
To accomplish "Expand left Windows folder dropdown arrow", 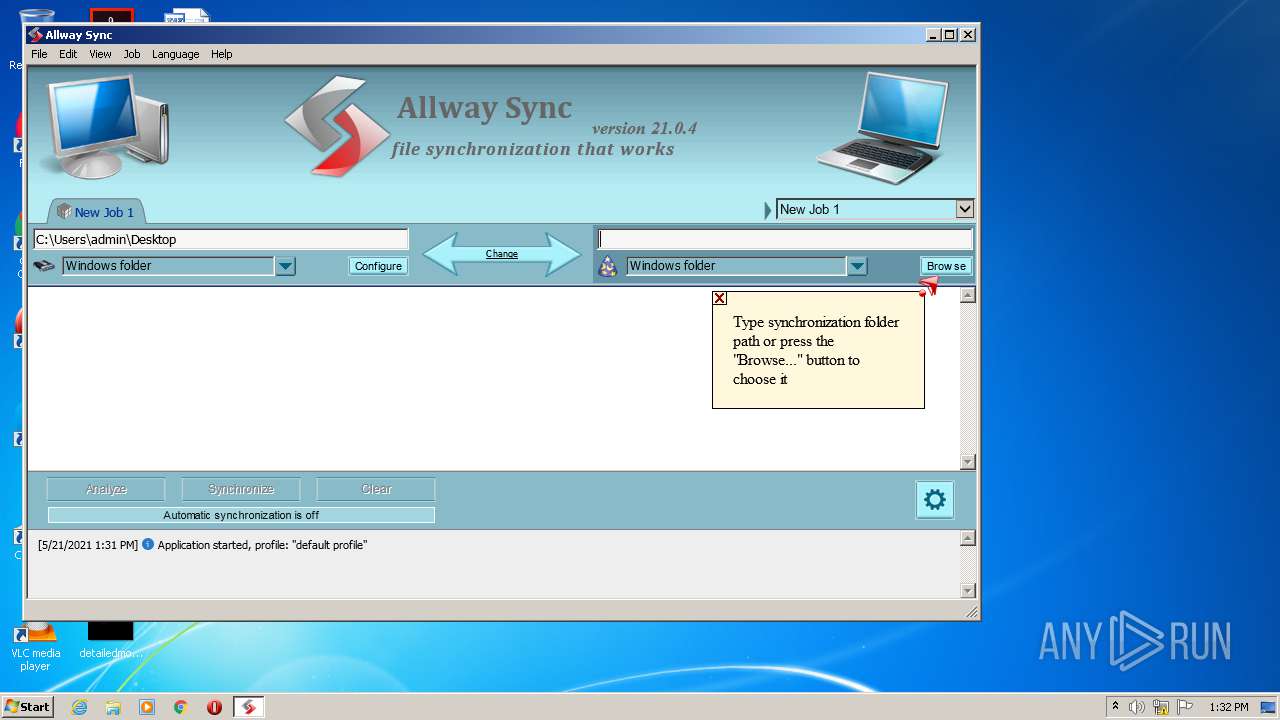I will pos(286,266).
